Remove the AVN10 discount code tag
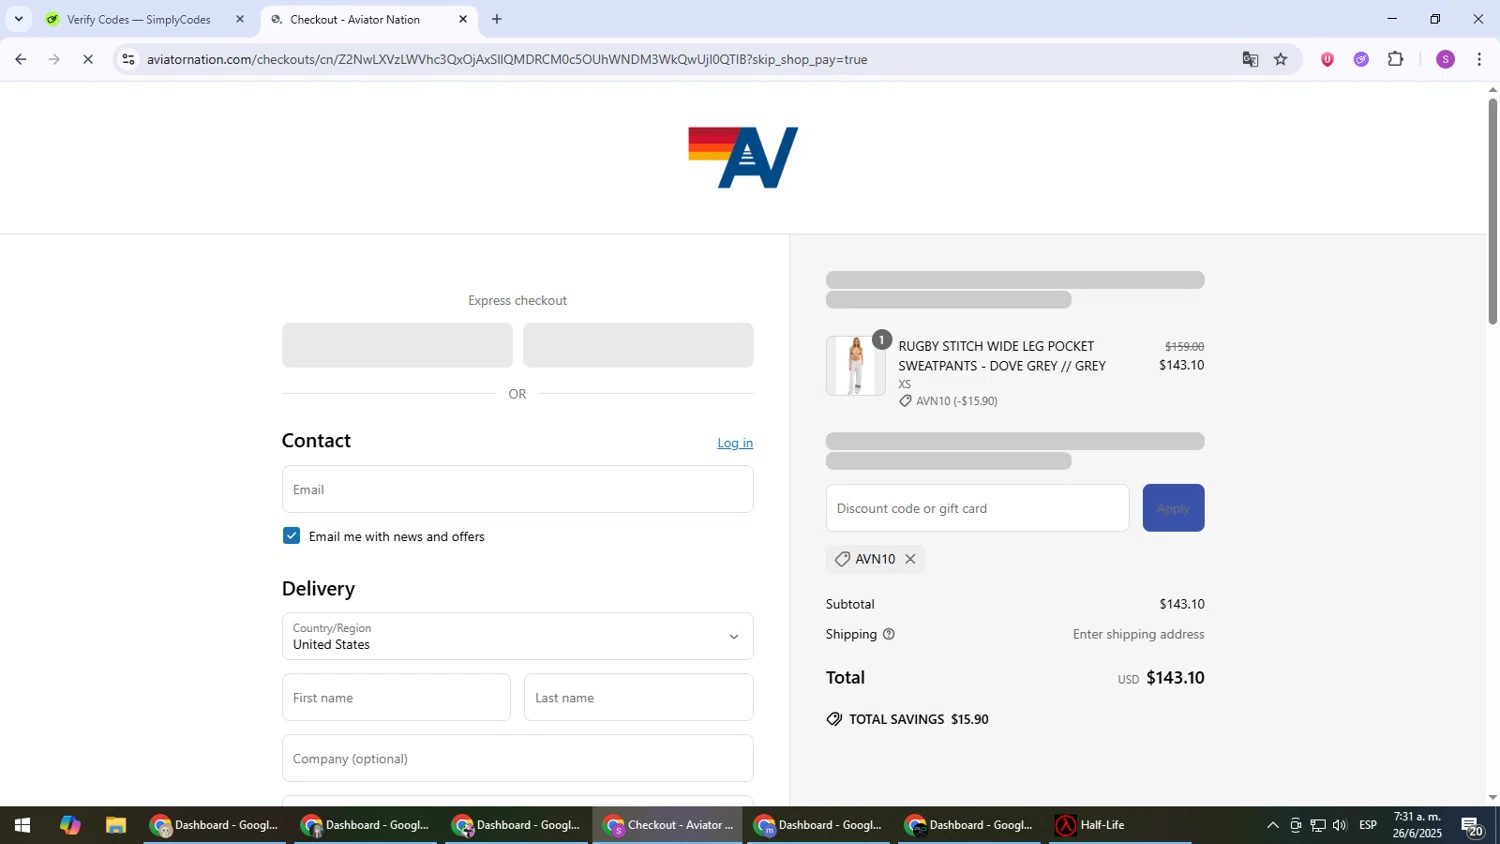The width and height of the screenshot is (1500, 844). [910, 559]
